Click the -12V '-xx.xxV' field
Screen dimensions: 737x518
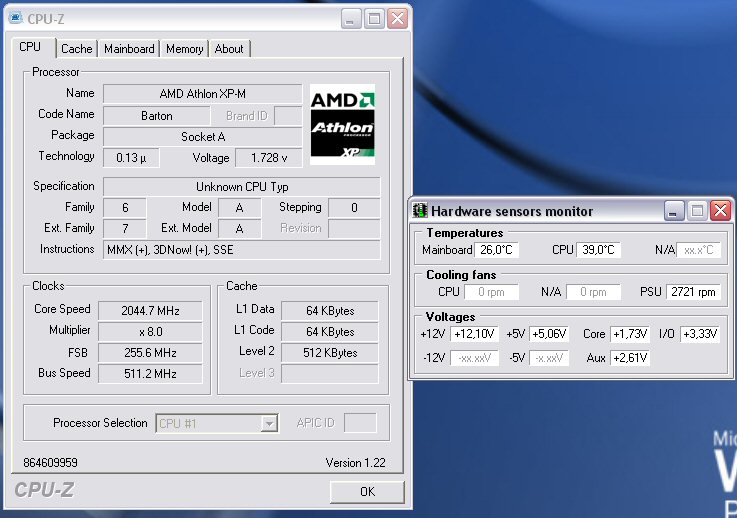coord(474,358)
